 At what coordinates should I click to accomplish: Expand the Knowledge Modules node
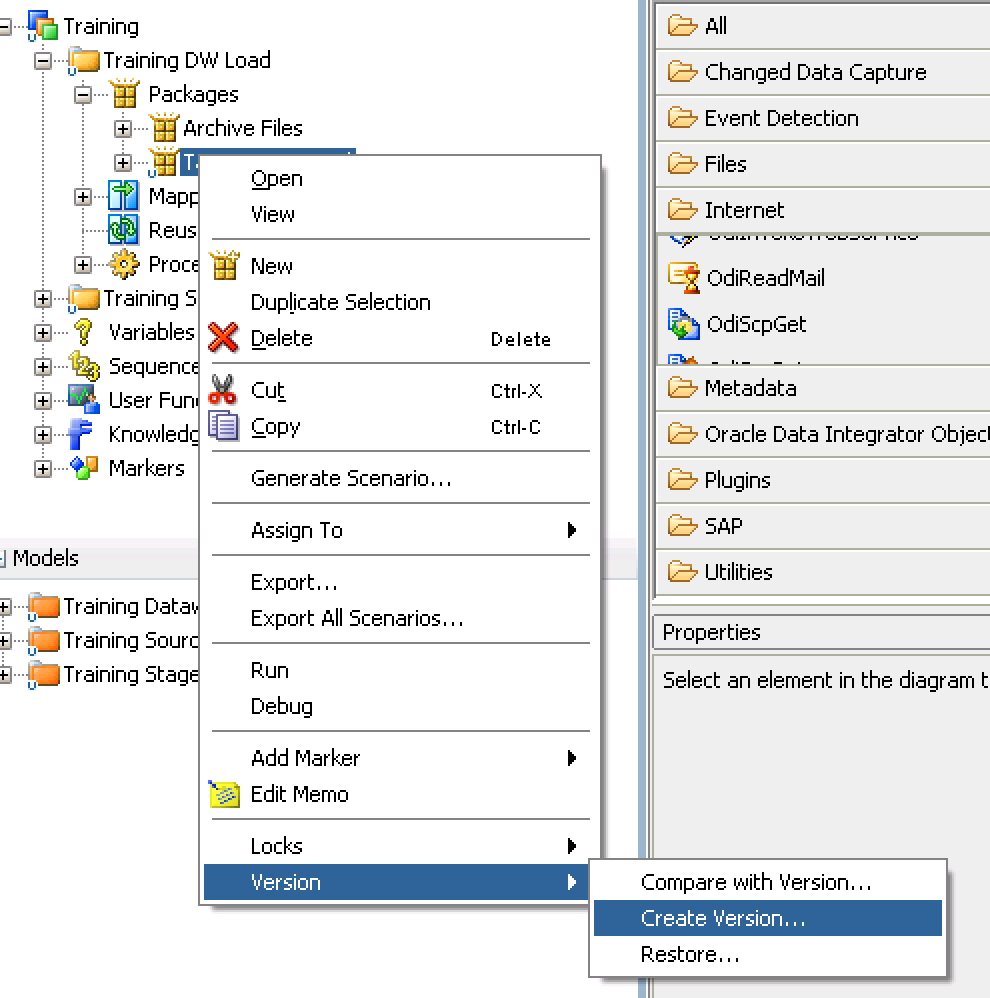tap(43, 434)
